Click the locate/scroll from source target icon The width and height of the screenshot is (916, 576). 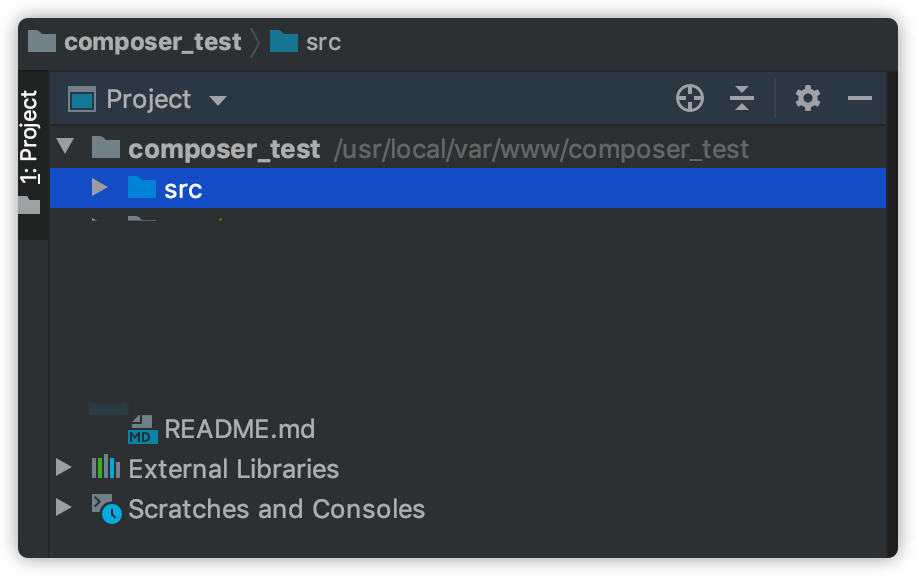(x=690, y=98)
